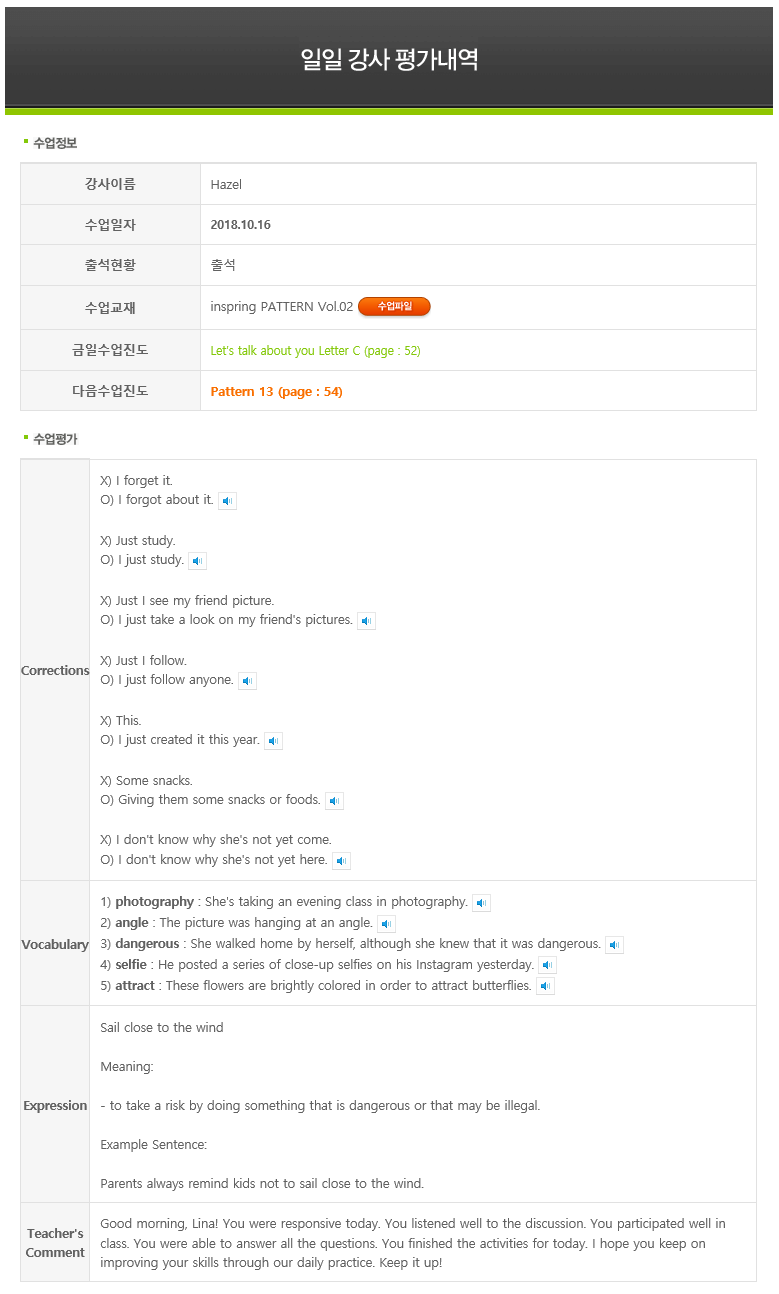The width and height of the screenshot is (779, 1294).
Task: Click the 일일 강사 평가내역 header title
Action: click(390, 59)
